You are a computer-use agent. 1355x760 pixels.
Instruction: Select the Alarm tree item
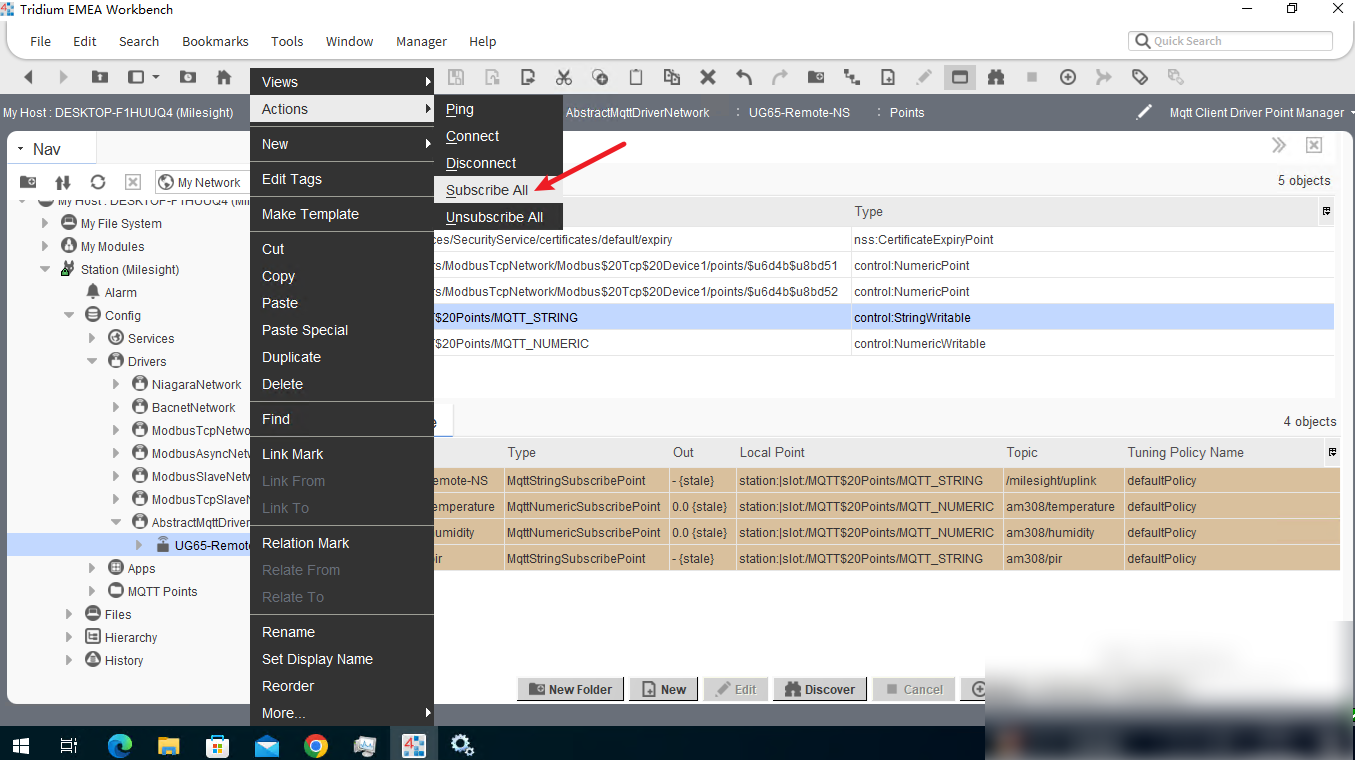click(x=120, y=292)
